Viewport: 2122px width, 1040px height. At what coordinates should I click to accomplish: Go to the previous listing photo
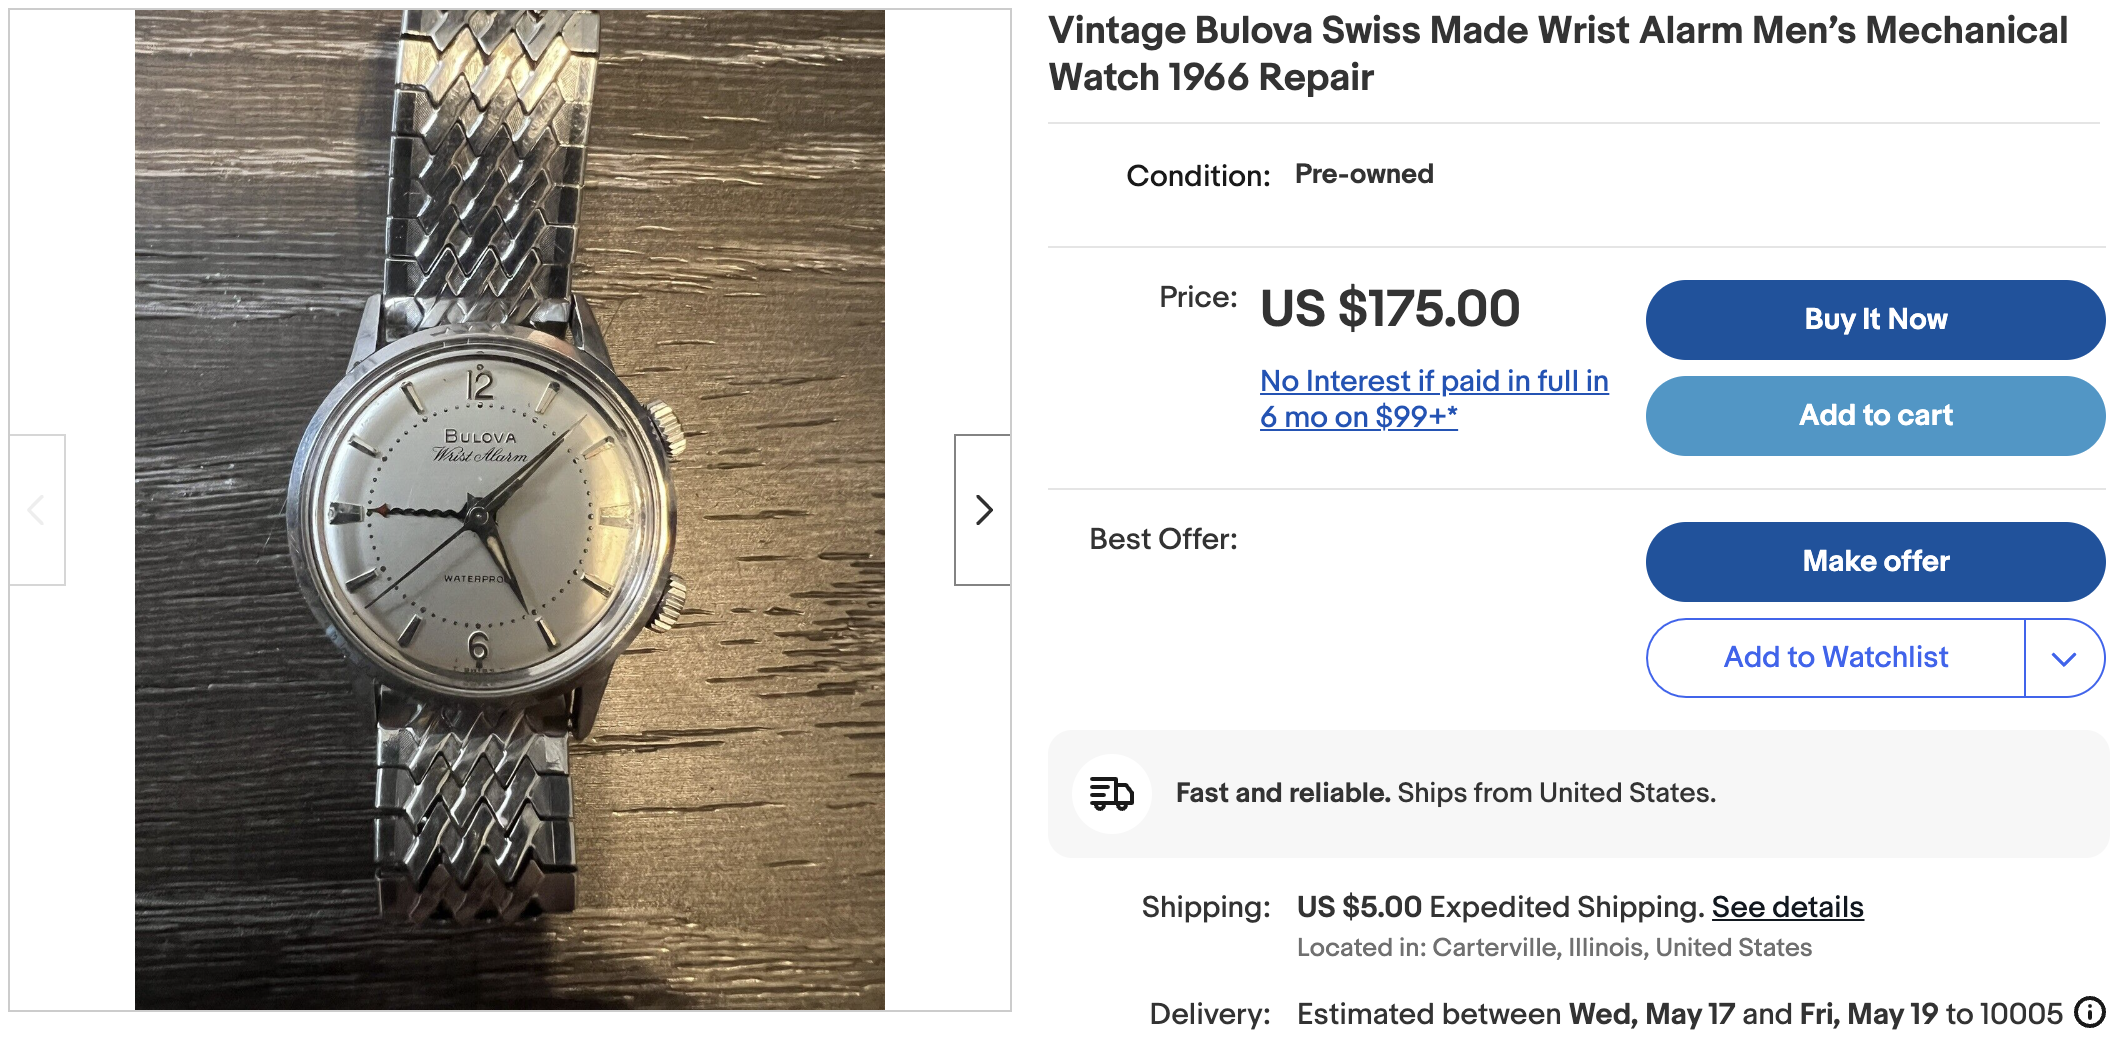click(x=37, y=510)
